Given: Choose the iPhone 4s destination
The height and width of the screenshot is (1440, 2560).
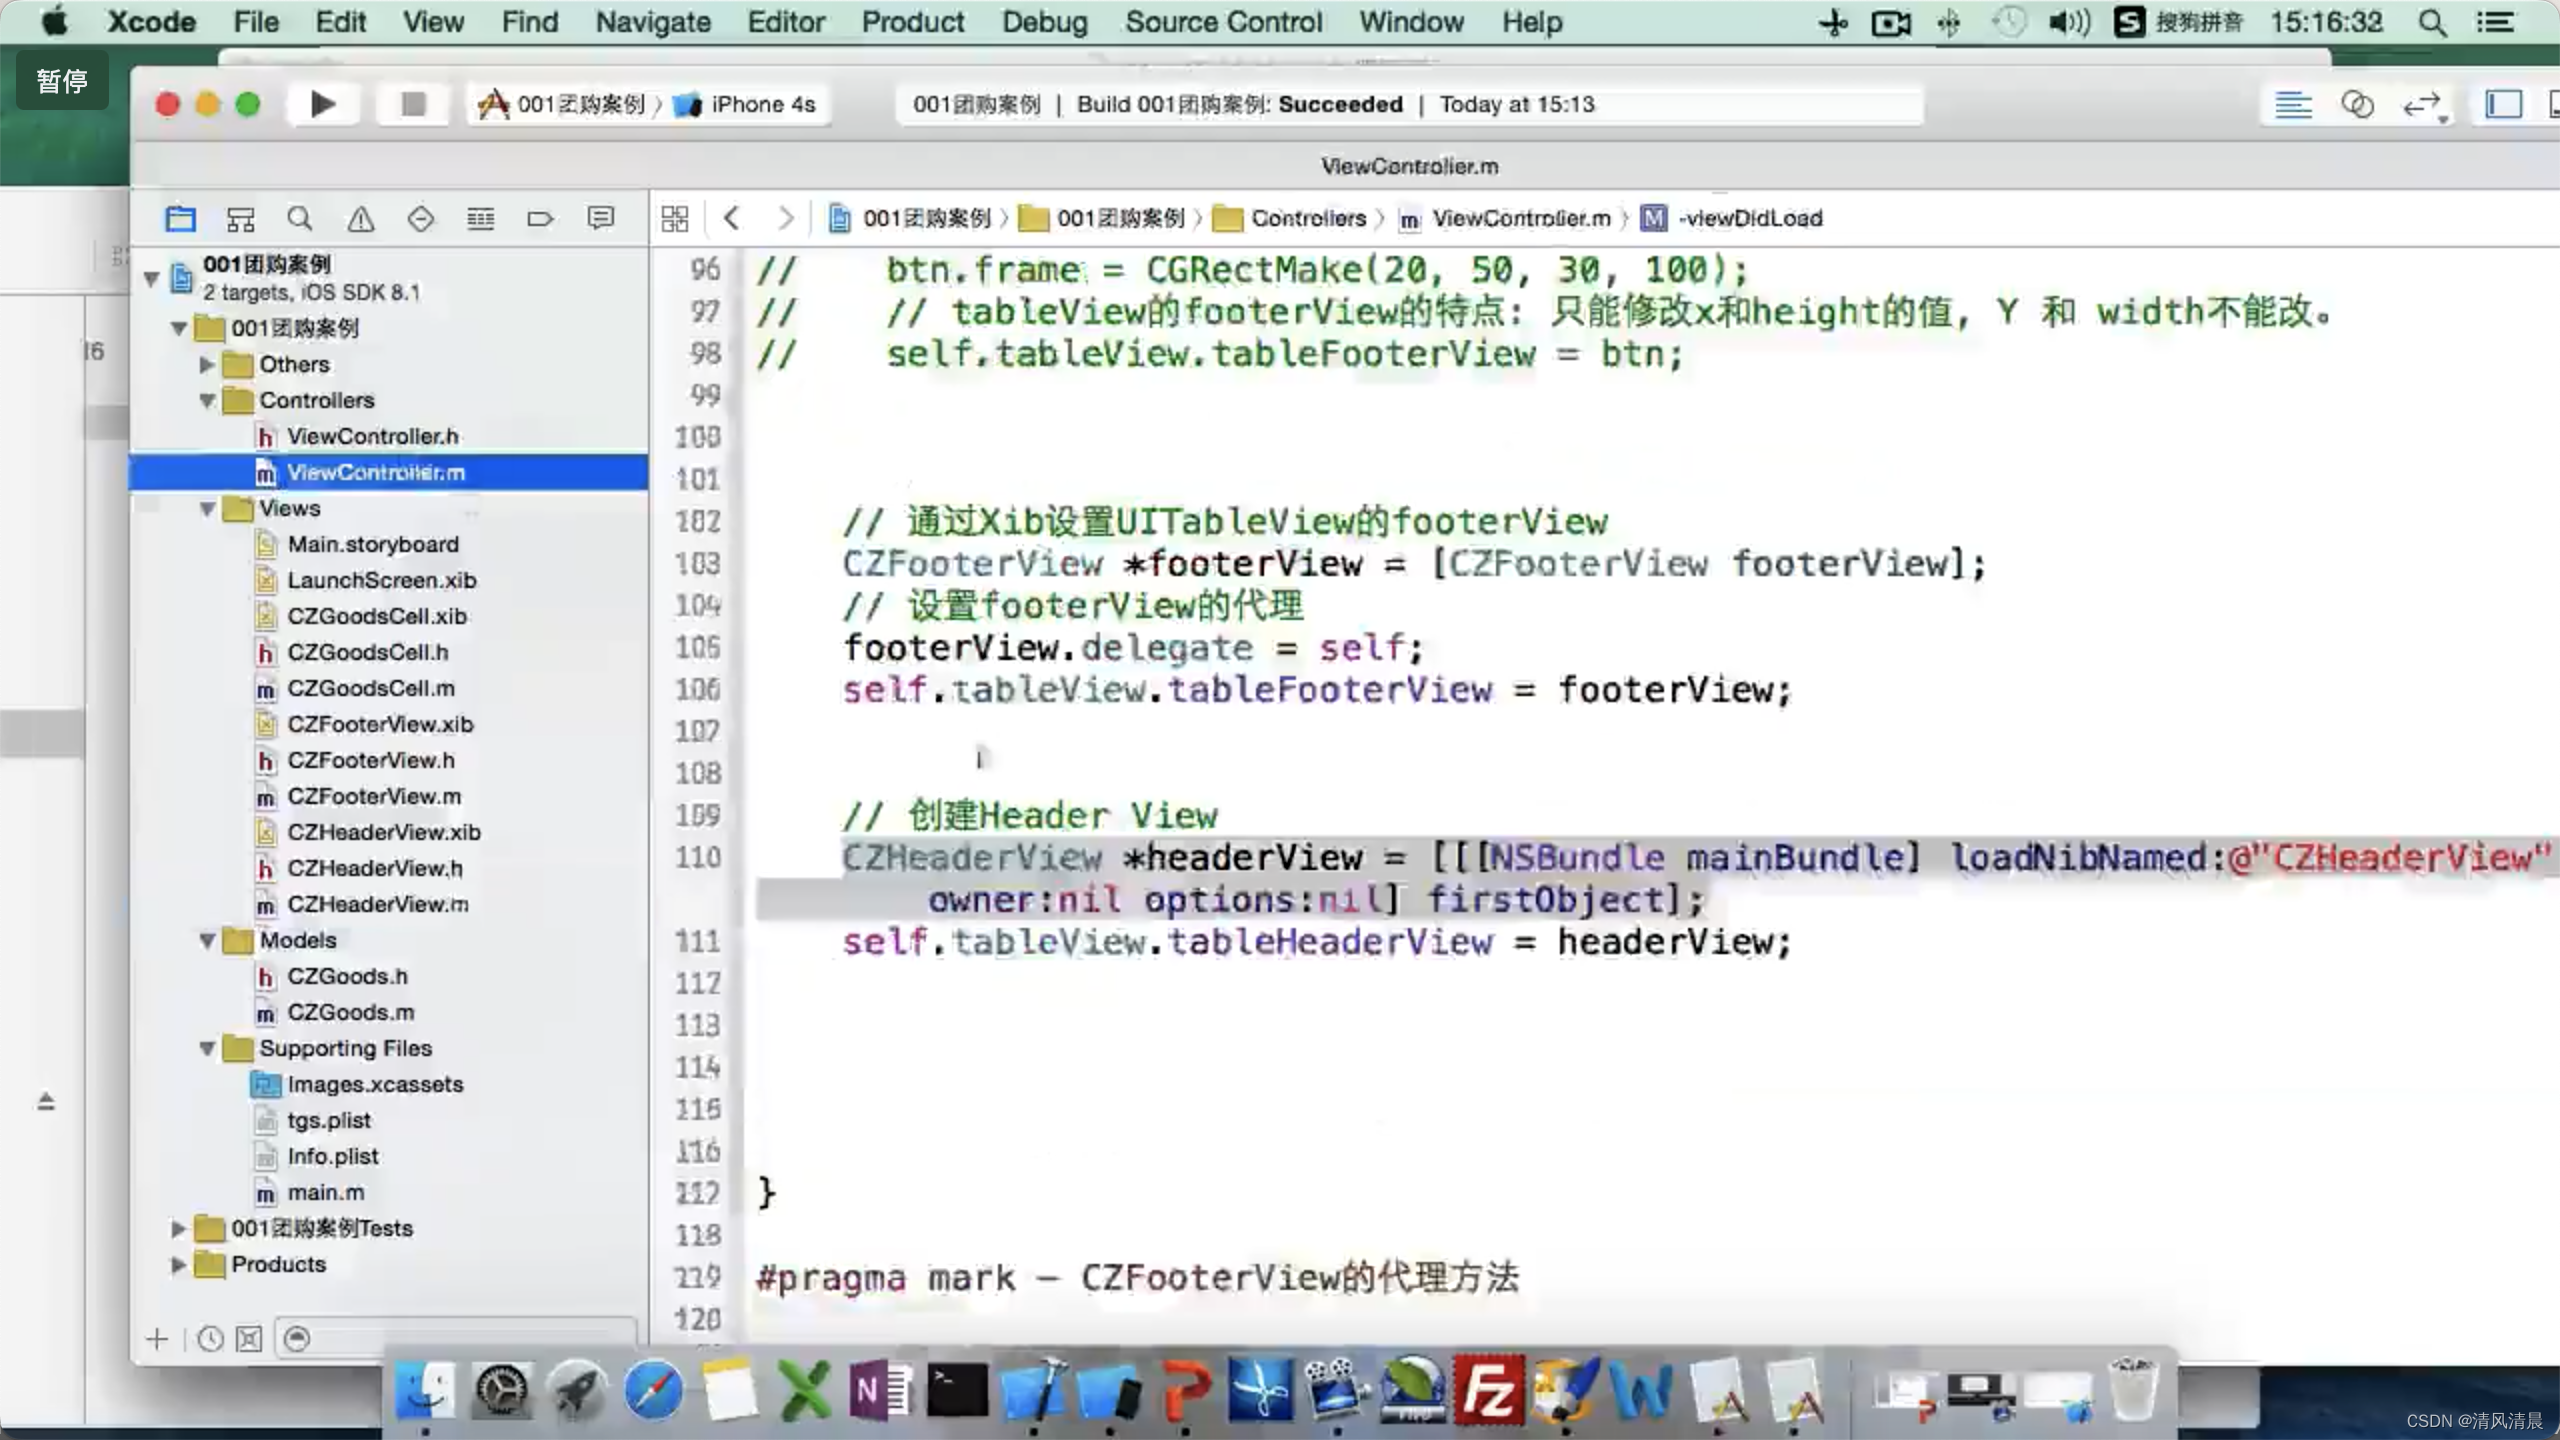Looking at the screenshot, I should click(x=746, y=104).
